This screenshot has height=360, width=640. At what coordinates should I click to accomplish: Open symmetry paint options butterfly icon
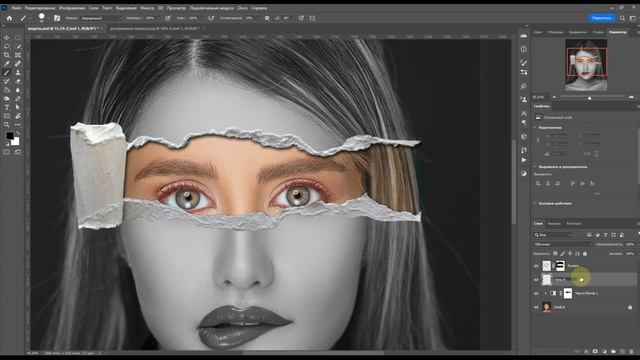click(x=312, y=18)
